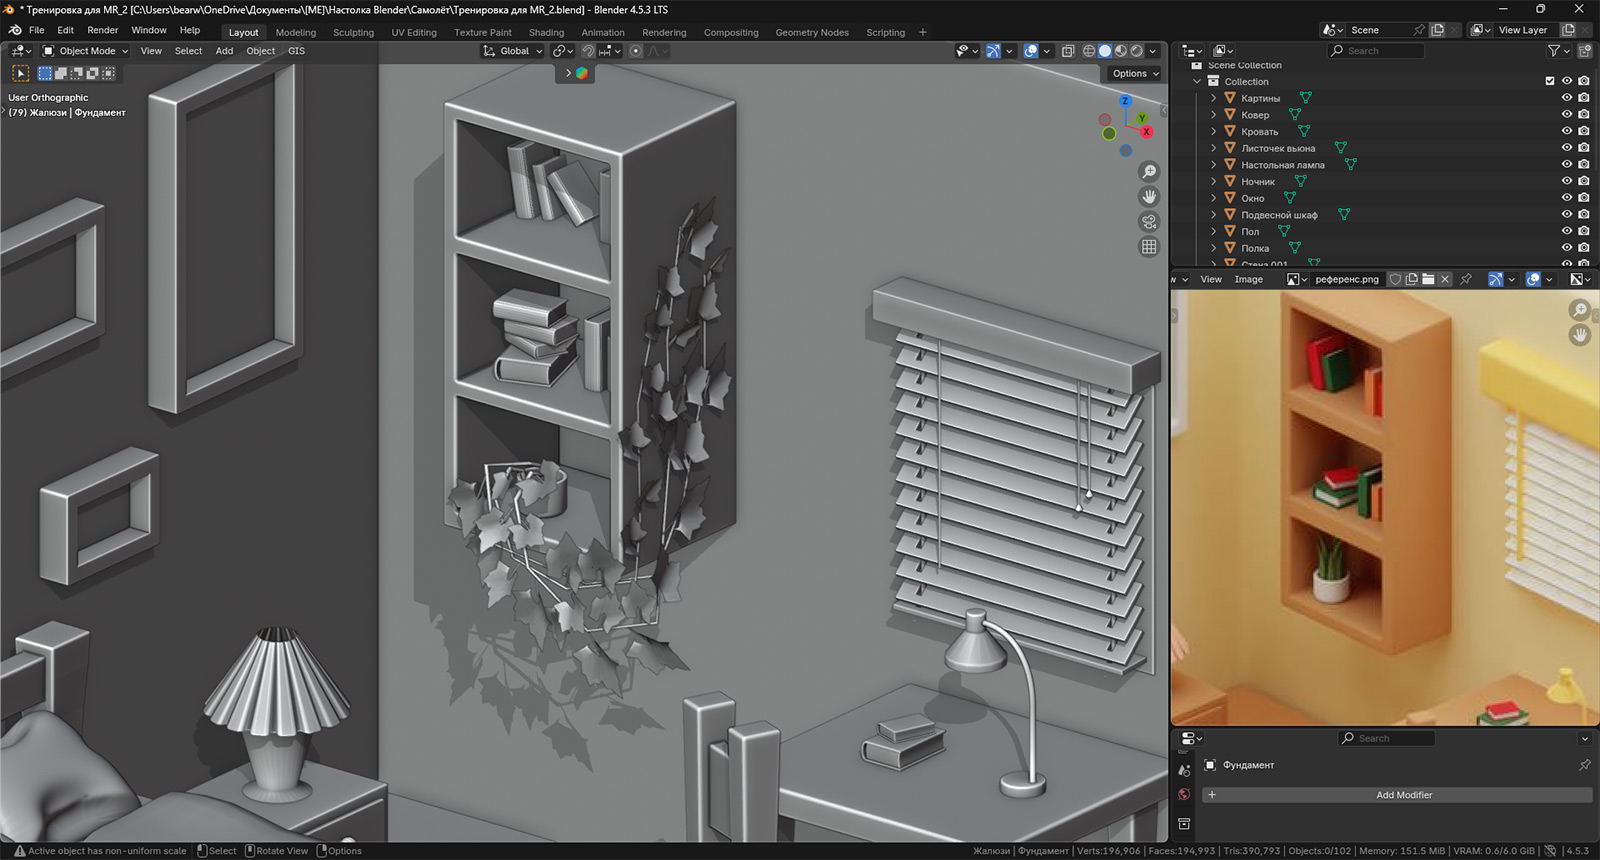This screenshot has width=1600, height=860.
Task: Toggle the camera view icon in the viewport
Action: tap(1149, 222)
